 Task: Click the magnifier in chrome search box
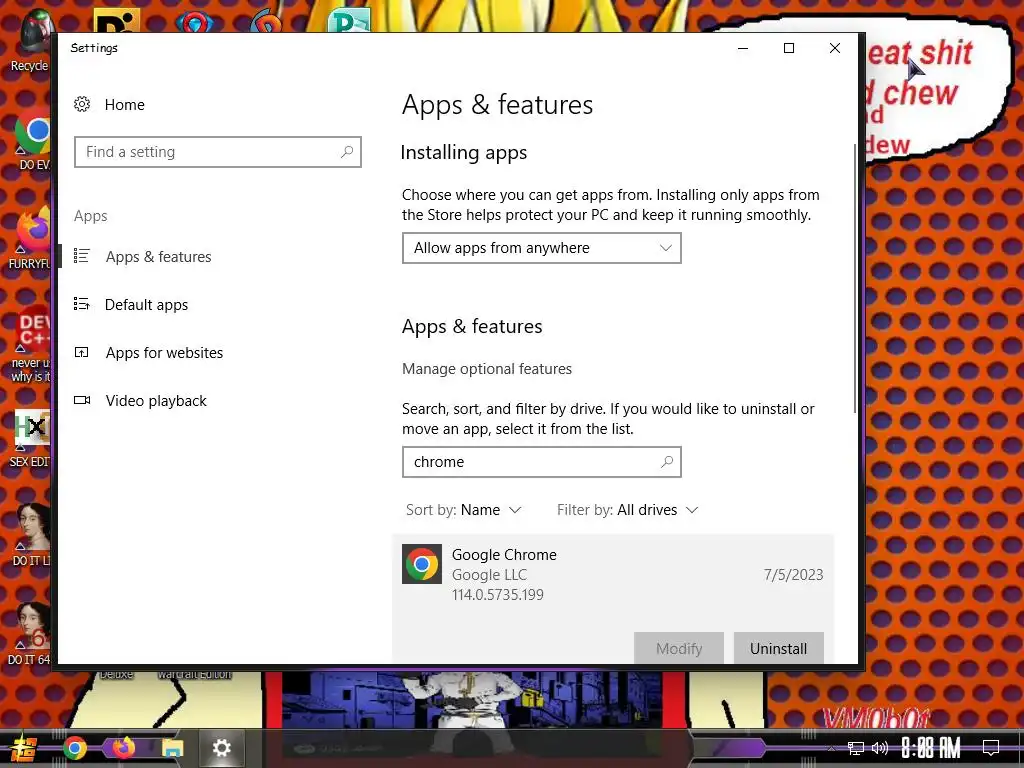[667, 462]
